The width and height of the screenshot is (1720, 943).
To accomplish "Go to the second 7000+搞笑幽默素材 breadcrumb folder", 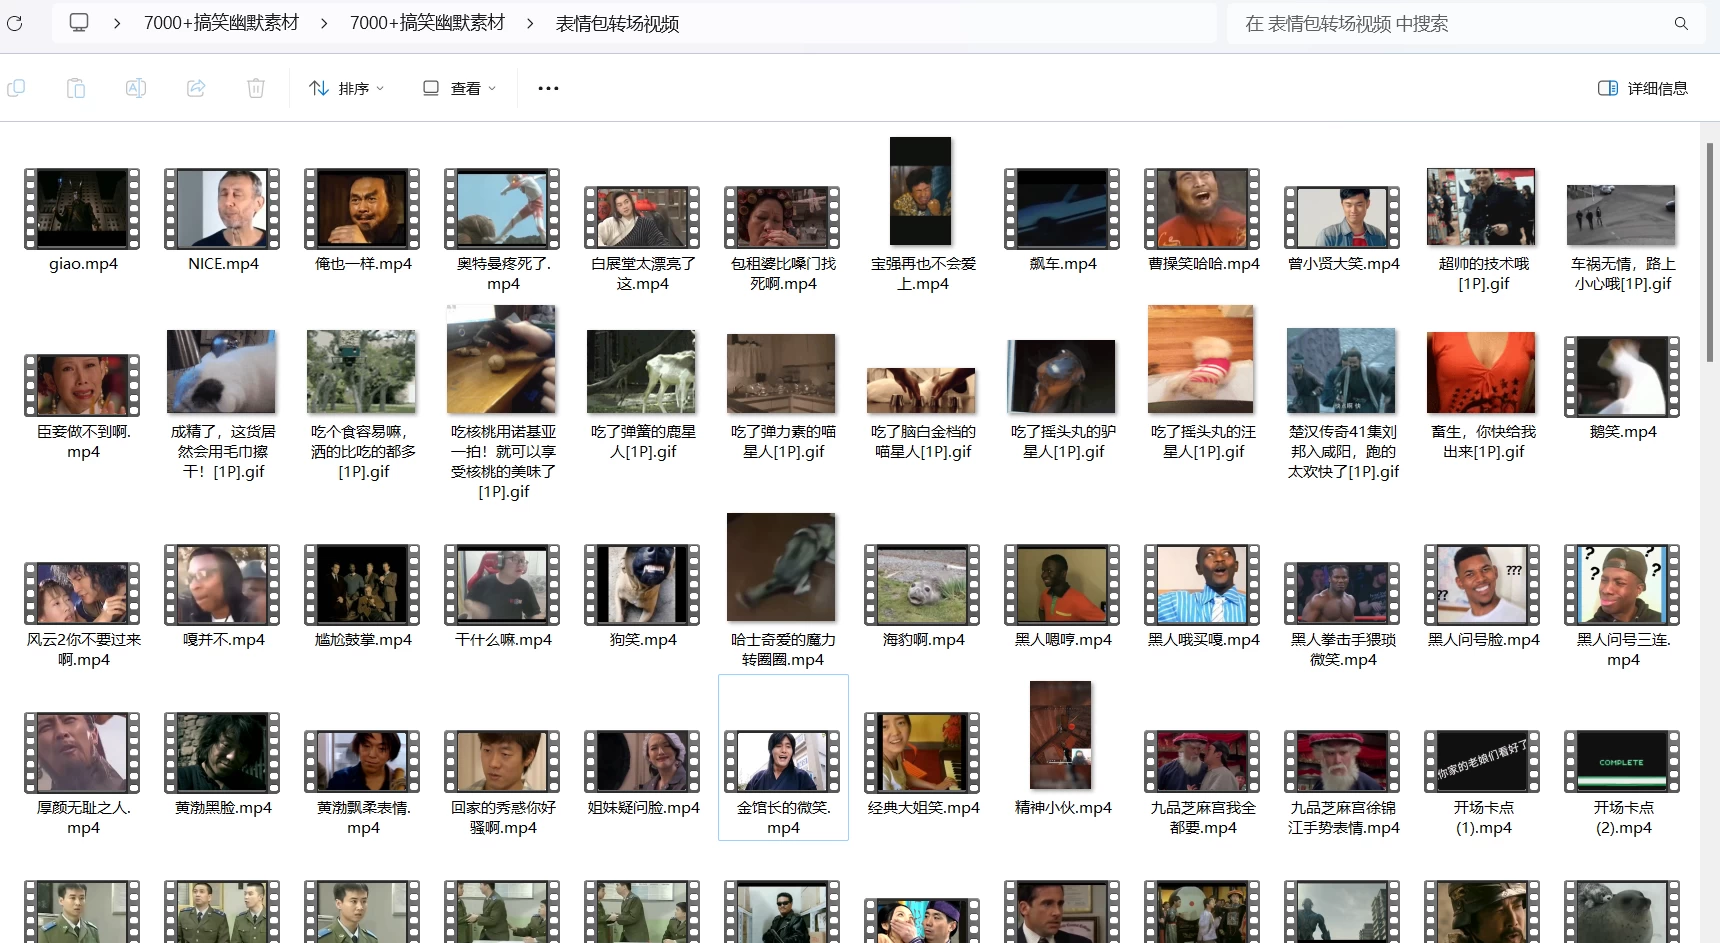I will pos(427,23).
